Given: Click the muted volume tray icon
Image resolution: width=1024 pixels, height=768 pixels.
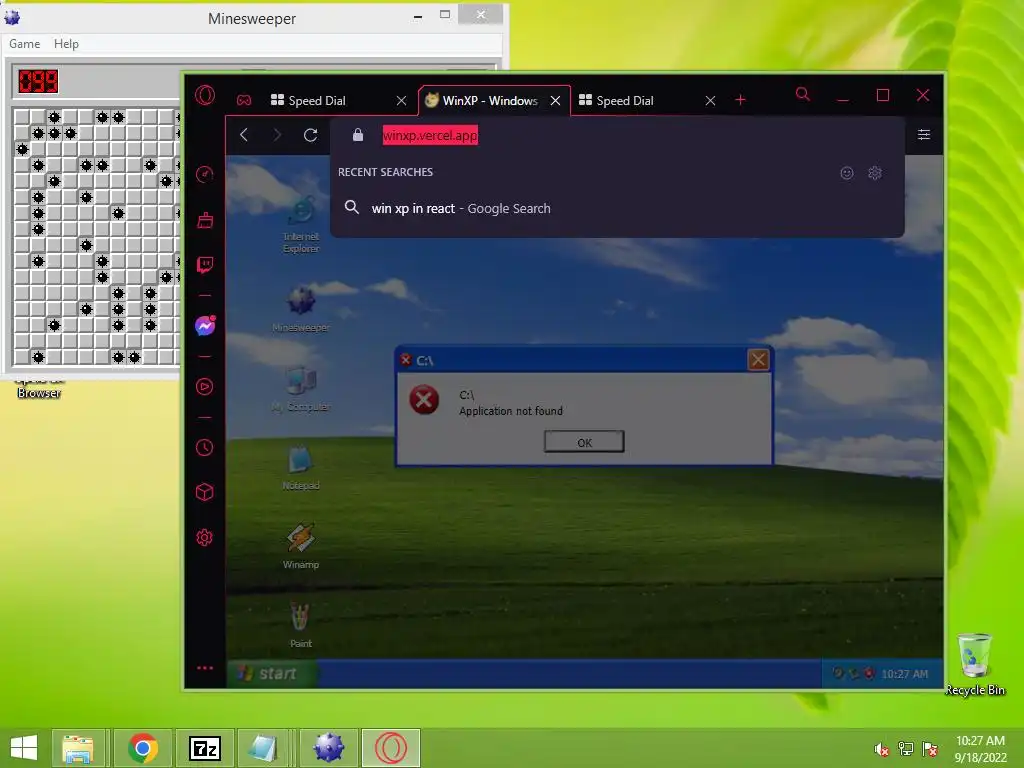Looking at the screenshot, I should (x=882, y=749).
